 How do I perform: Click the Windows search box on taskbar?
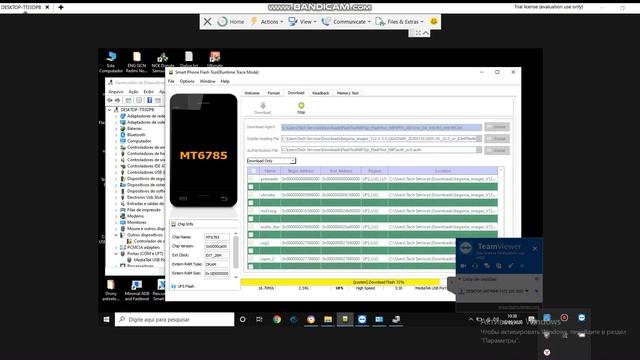tap(174, 319)
